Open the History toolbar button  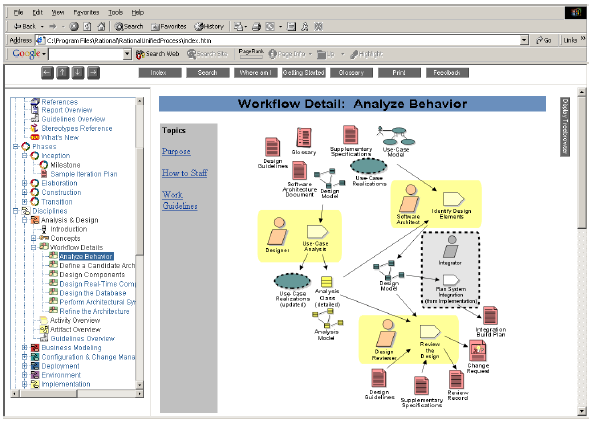click(209, 26)
